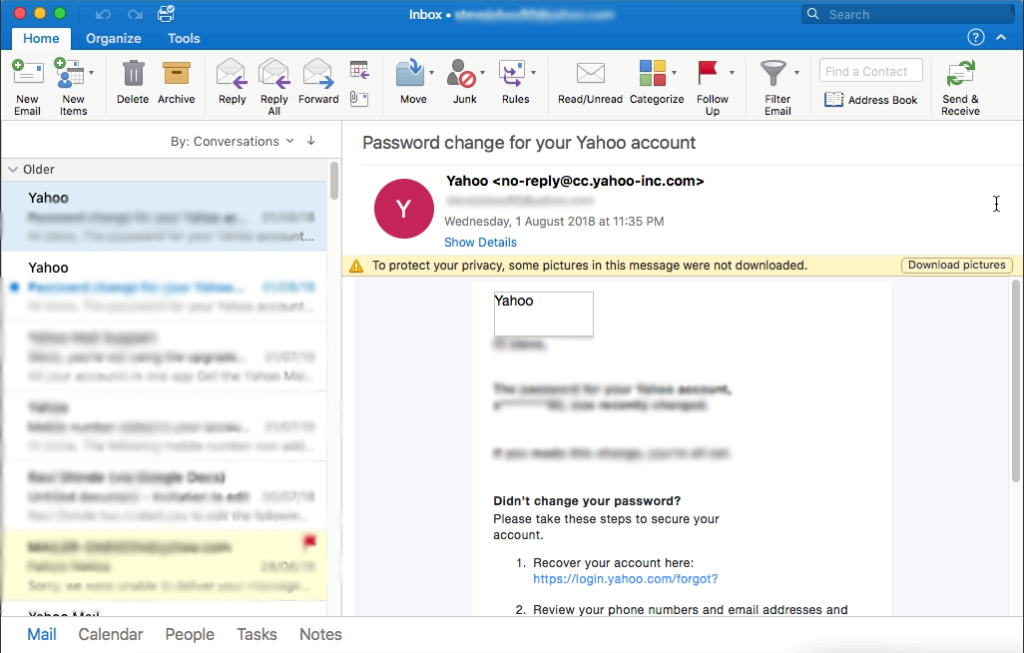Click the Filter Email funnel
The height and width of the screenshot is (653, 1024).
click(x=773, y=73)
